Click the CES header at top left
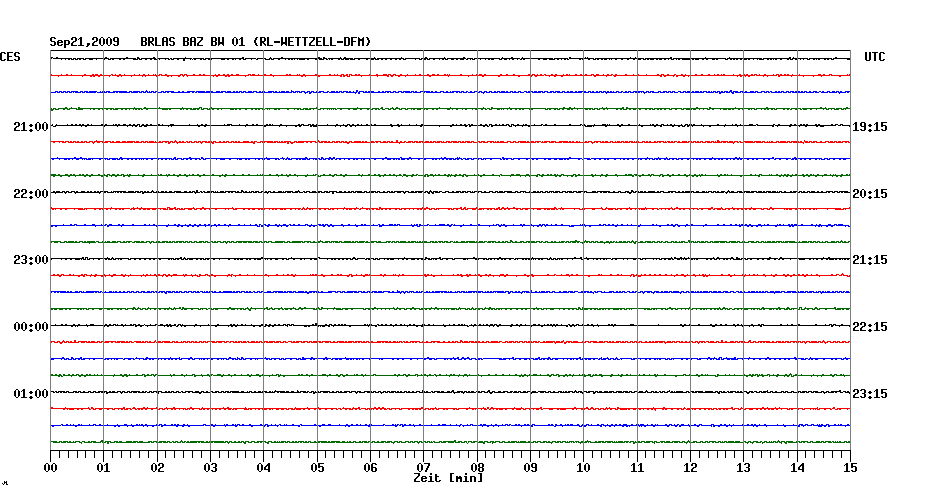 [x=10, y=58]
